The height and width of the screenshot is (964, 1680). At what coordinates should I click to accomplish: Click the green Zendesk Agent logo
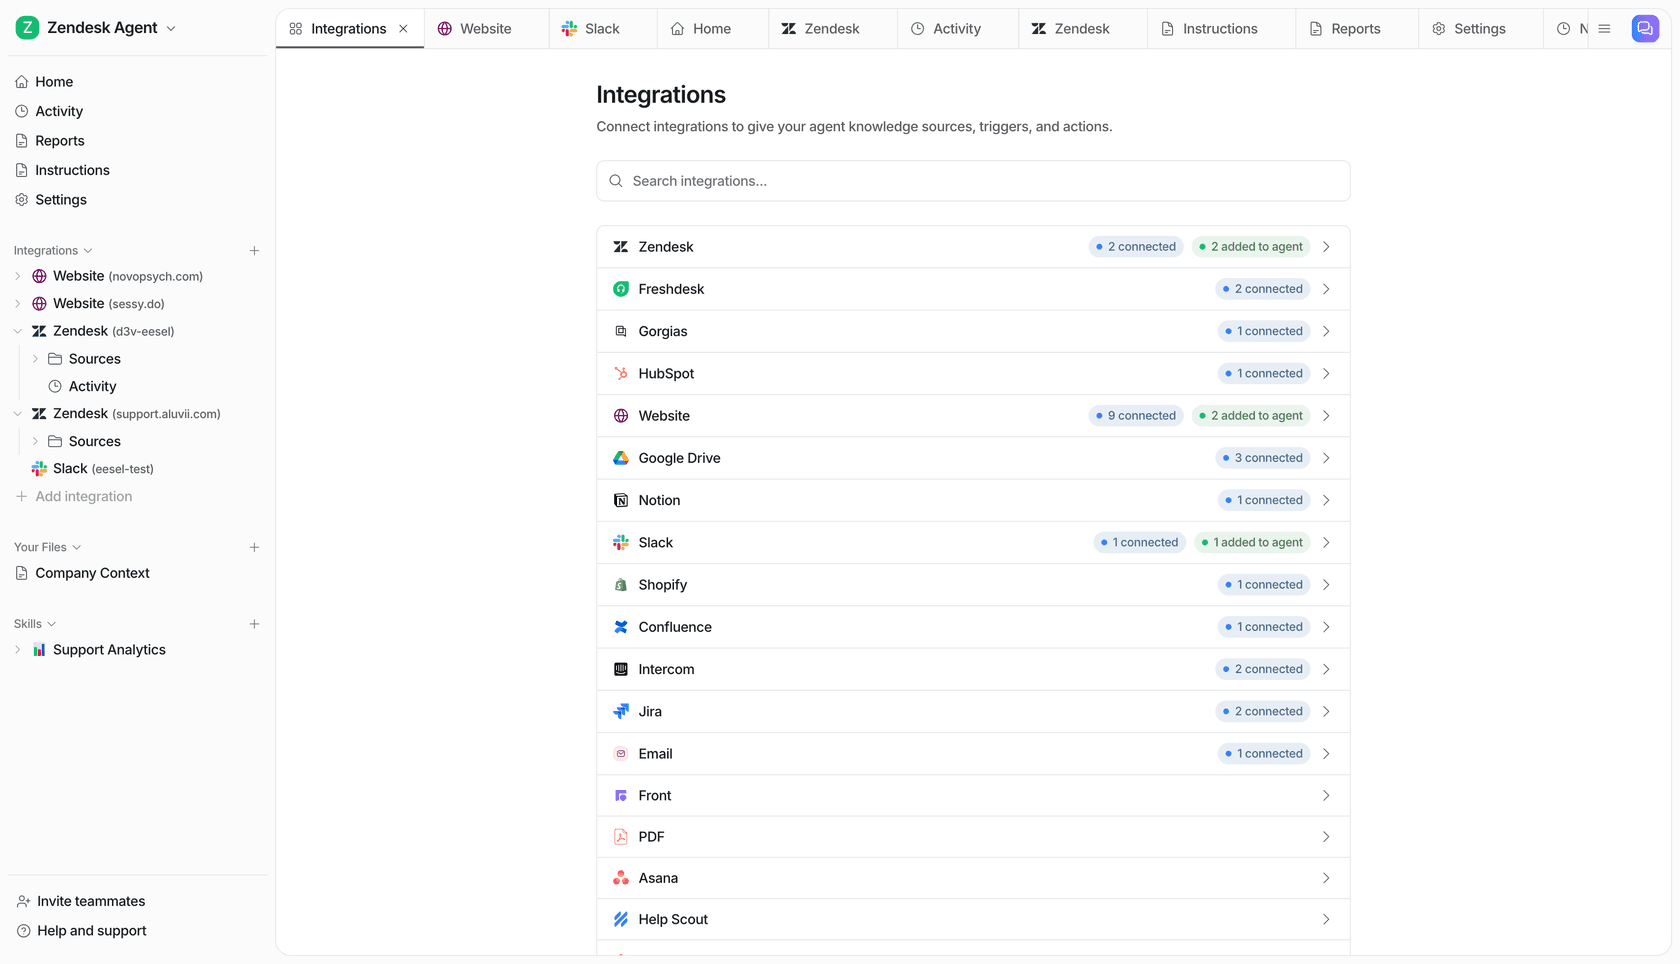[27, 28]
